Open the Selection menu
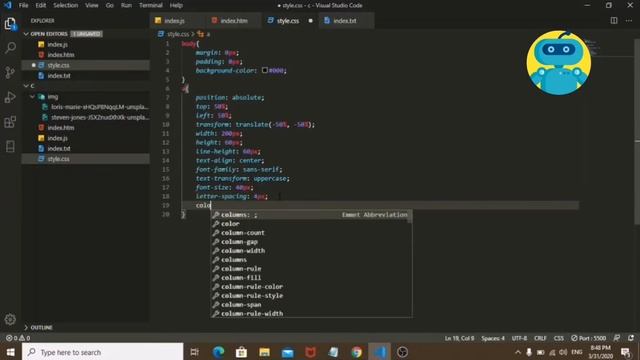640x360 pixels. [66, 5]
